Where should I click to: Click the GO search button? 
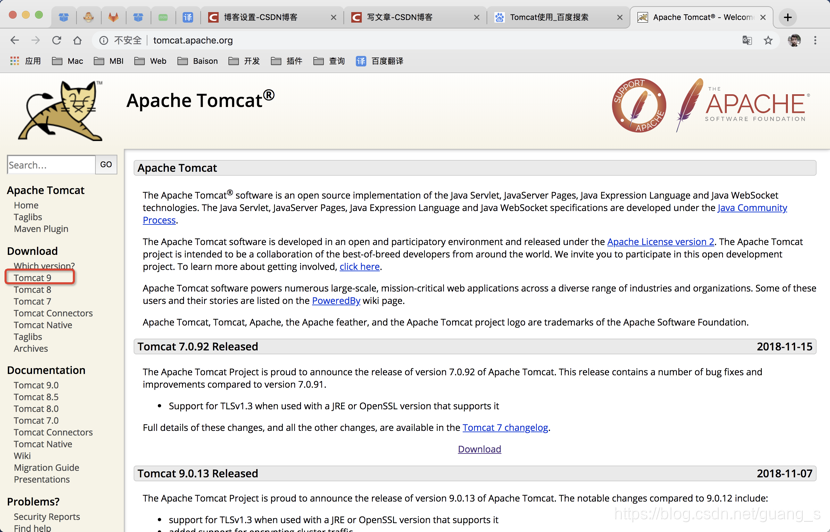click(x=106, y=165)
